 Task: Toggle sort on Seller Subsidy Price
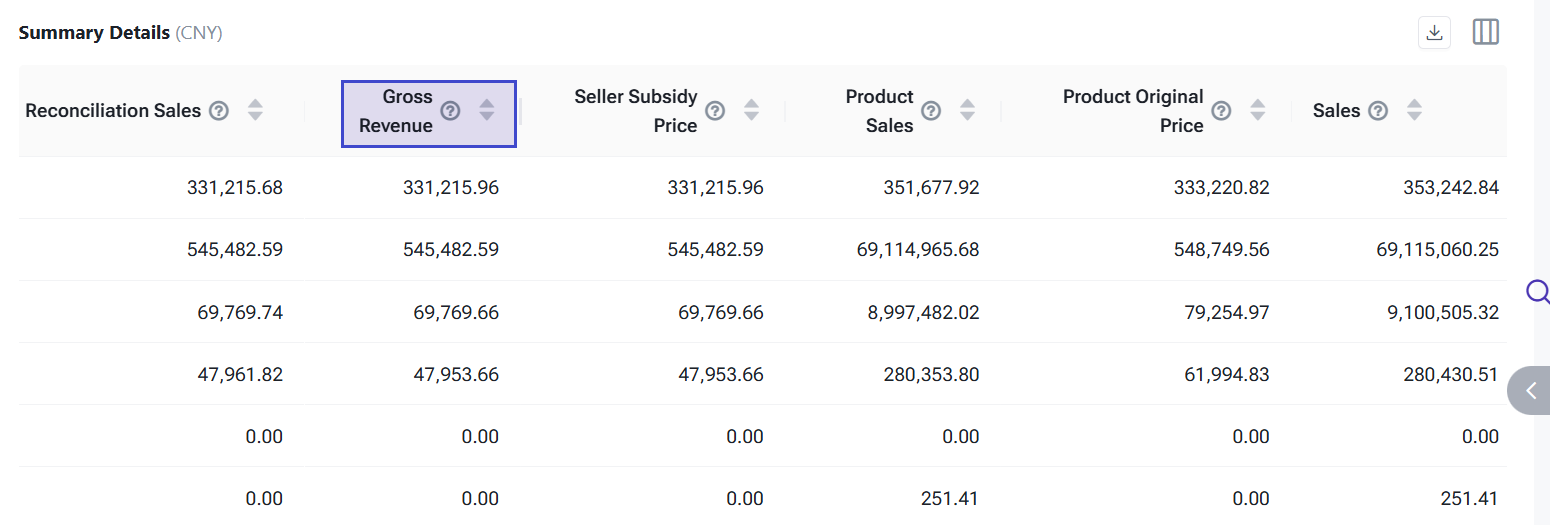pyautogui.click(x=751, y=111)
